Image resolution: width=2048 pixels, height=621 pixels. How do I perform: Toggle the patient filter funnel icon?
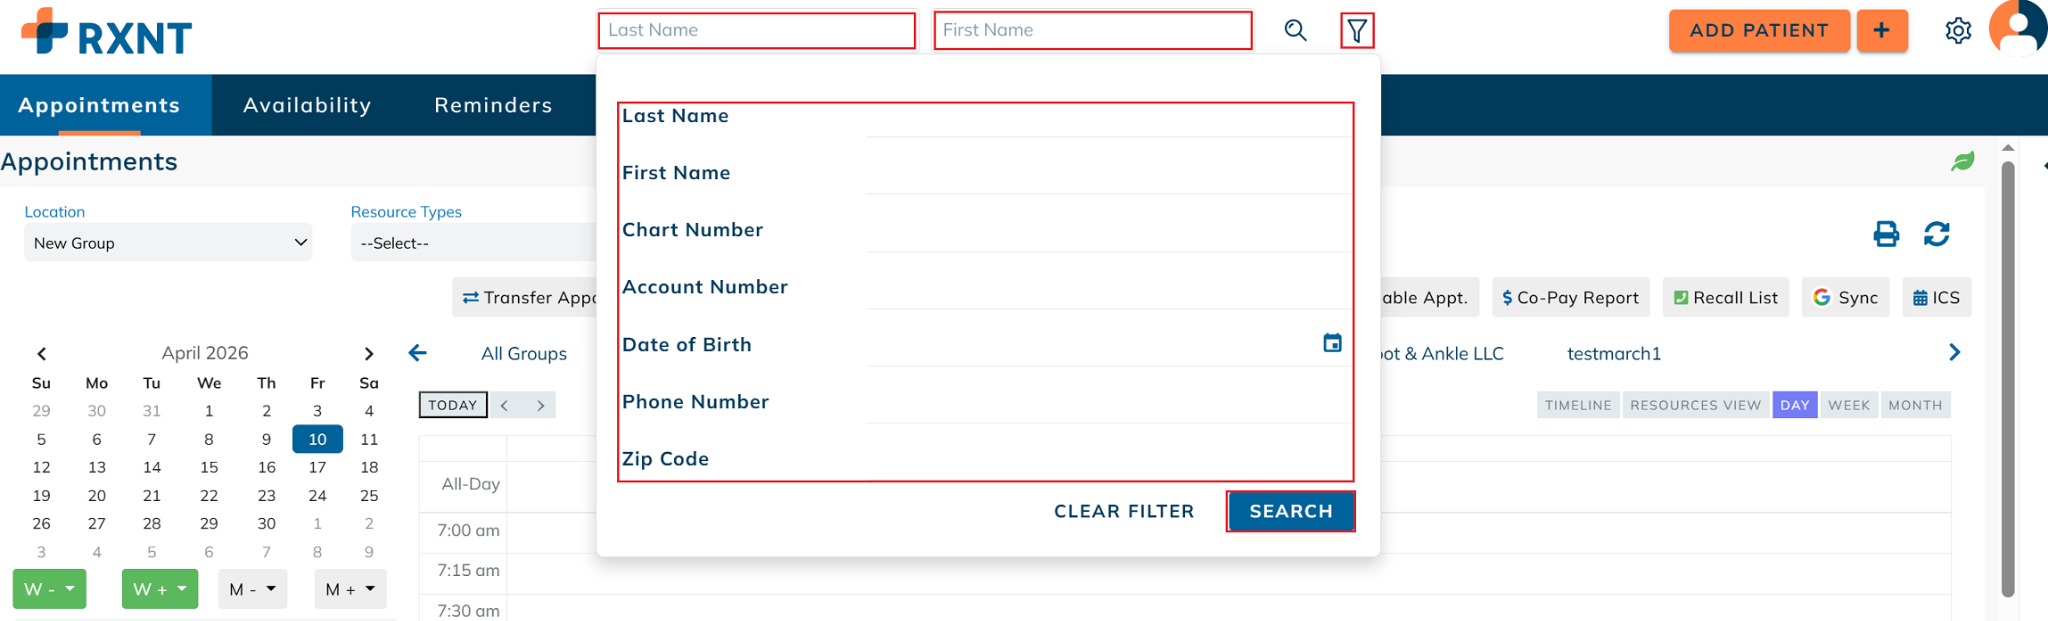1357,30
